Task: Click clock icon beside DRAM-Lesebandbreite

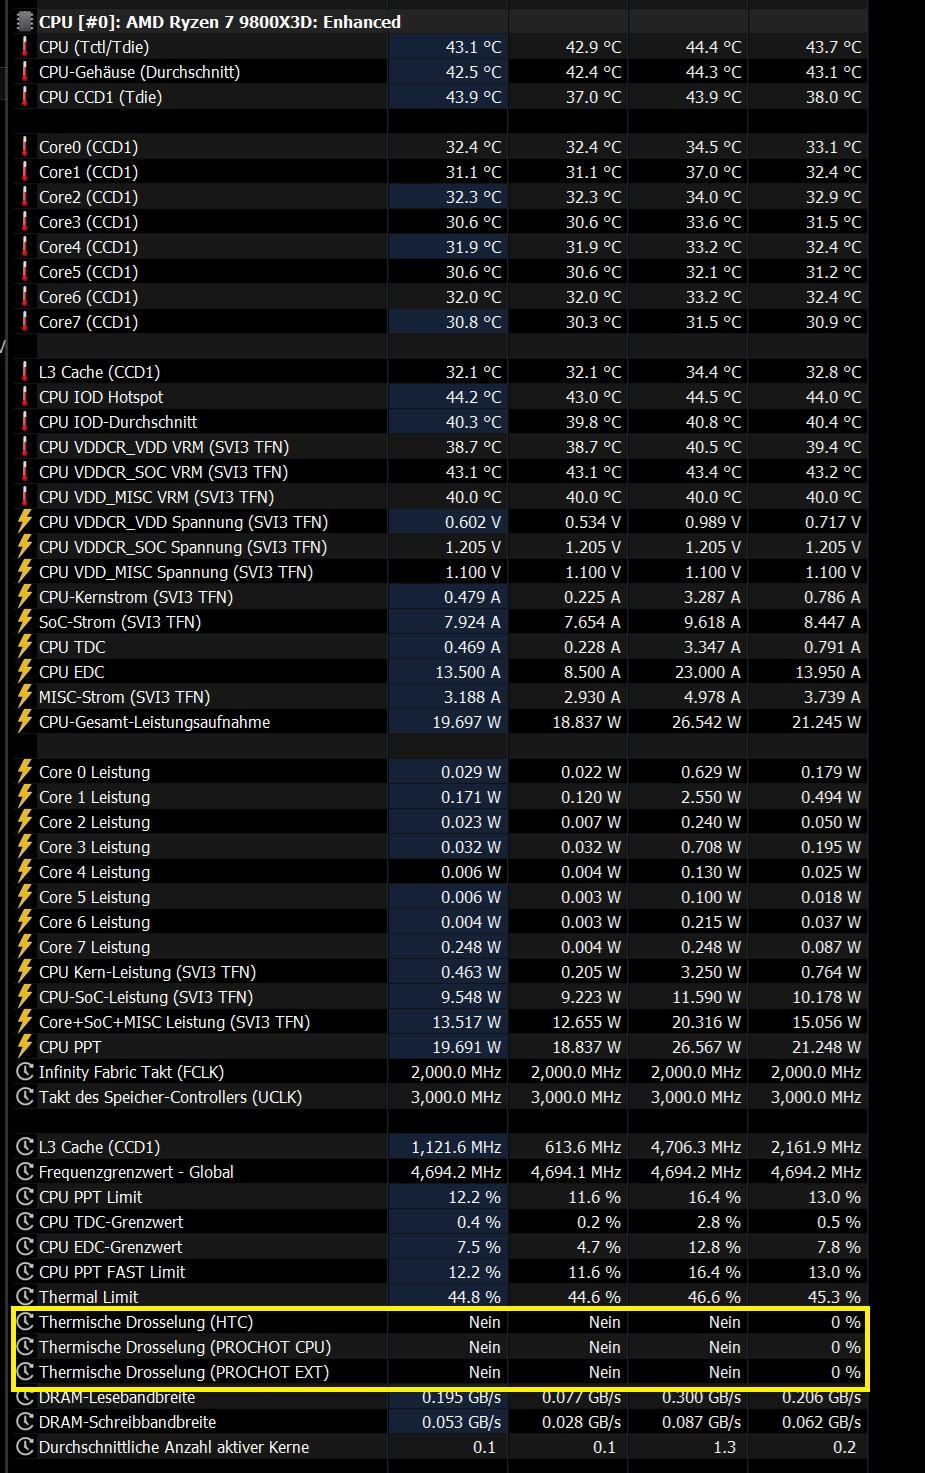Action: [x=25, y=1398]
